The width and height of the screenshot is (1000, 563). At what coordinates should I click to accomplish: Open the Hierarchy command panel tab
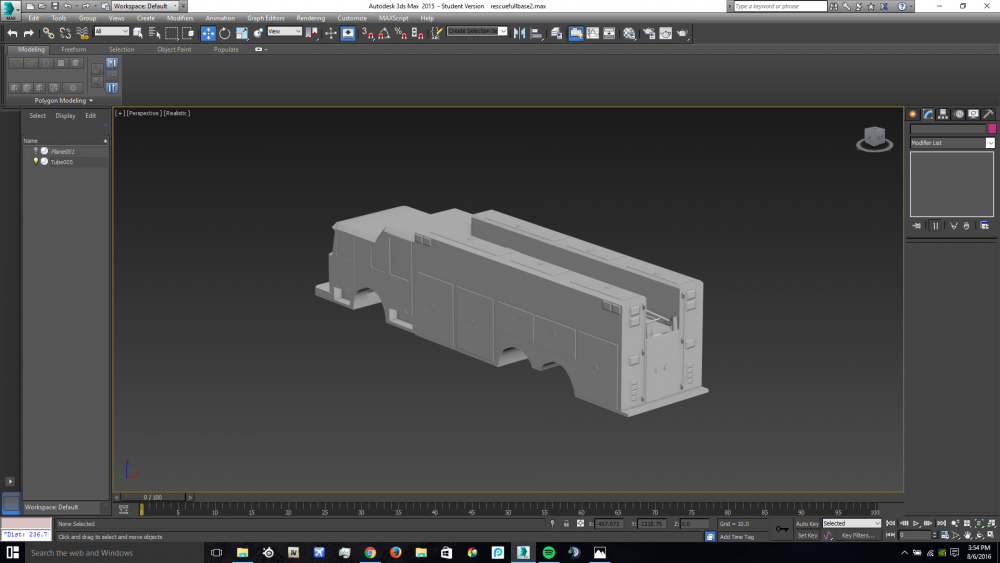tap(943, 114)
